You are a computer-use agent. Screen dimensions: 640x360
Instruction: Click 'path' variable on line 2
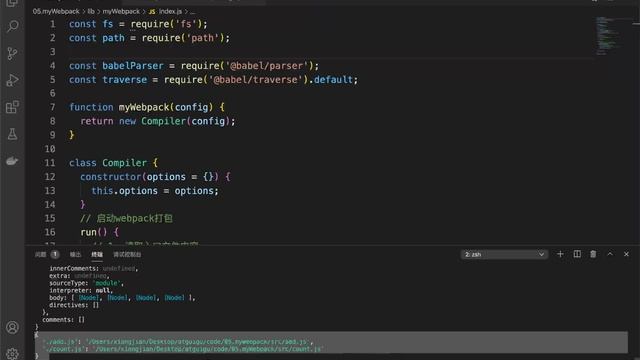point(113,38)
